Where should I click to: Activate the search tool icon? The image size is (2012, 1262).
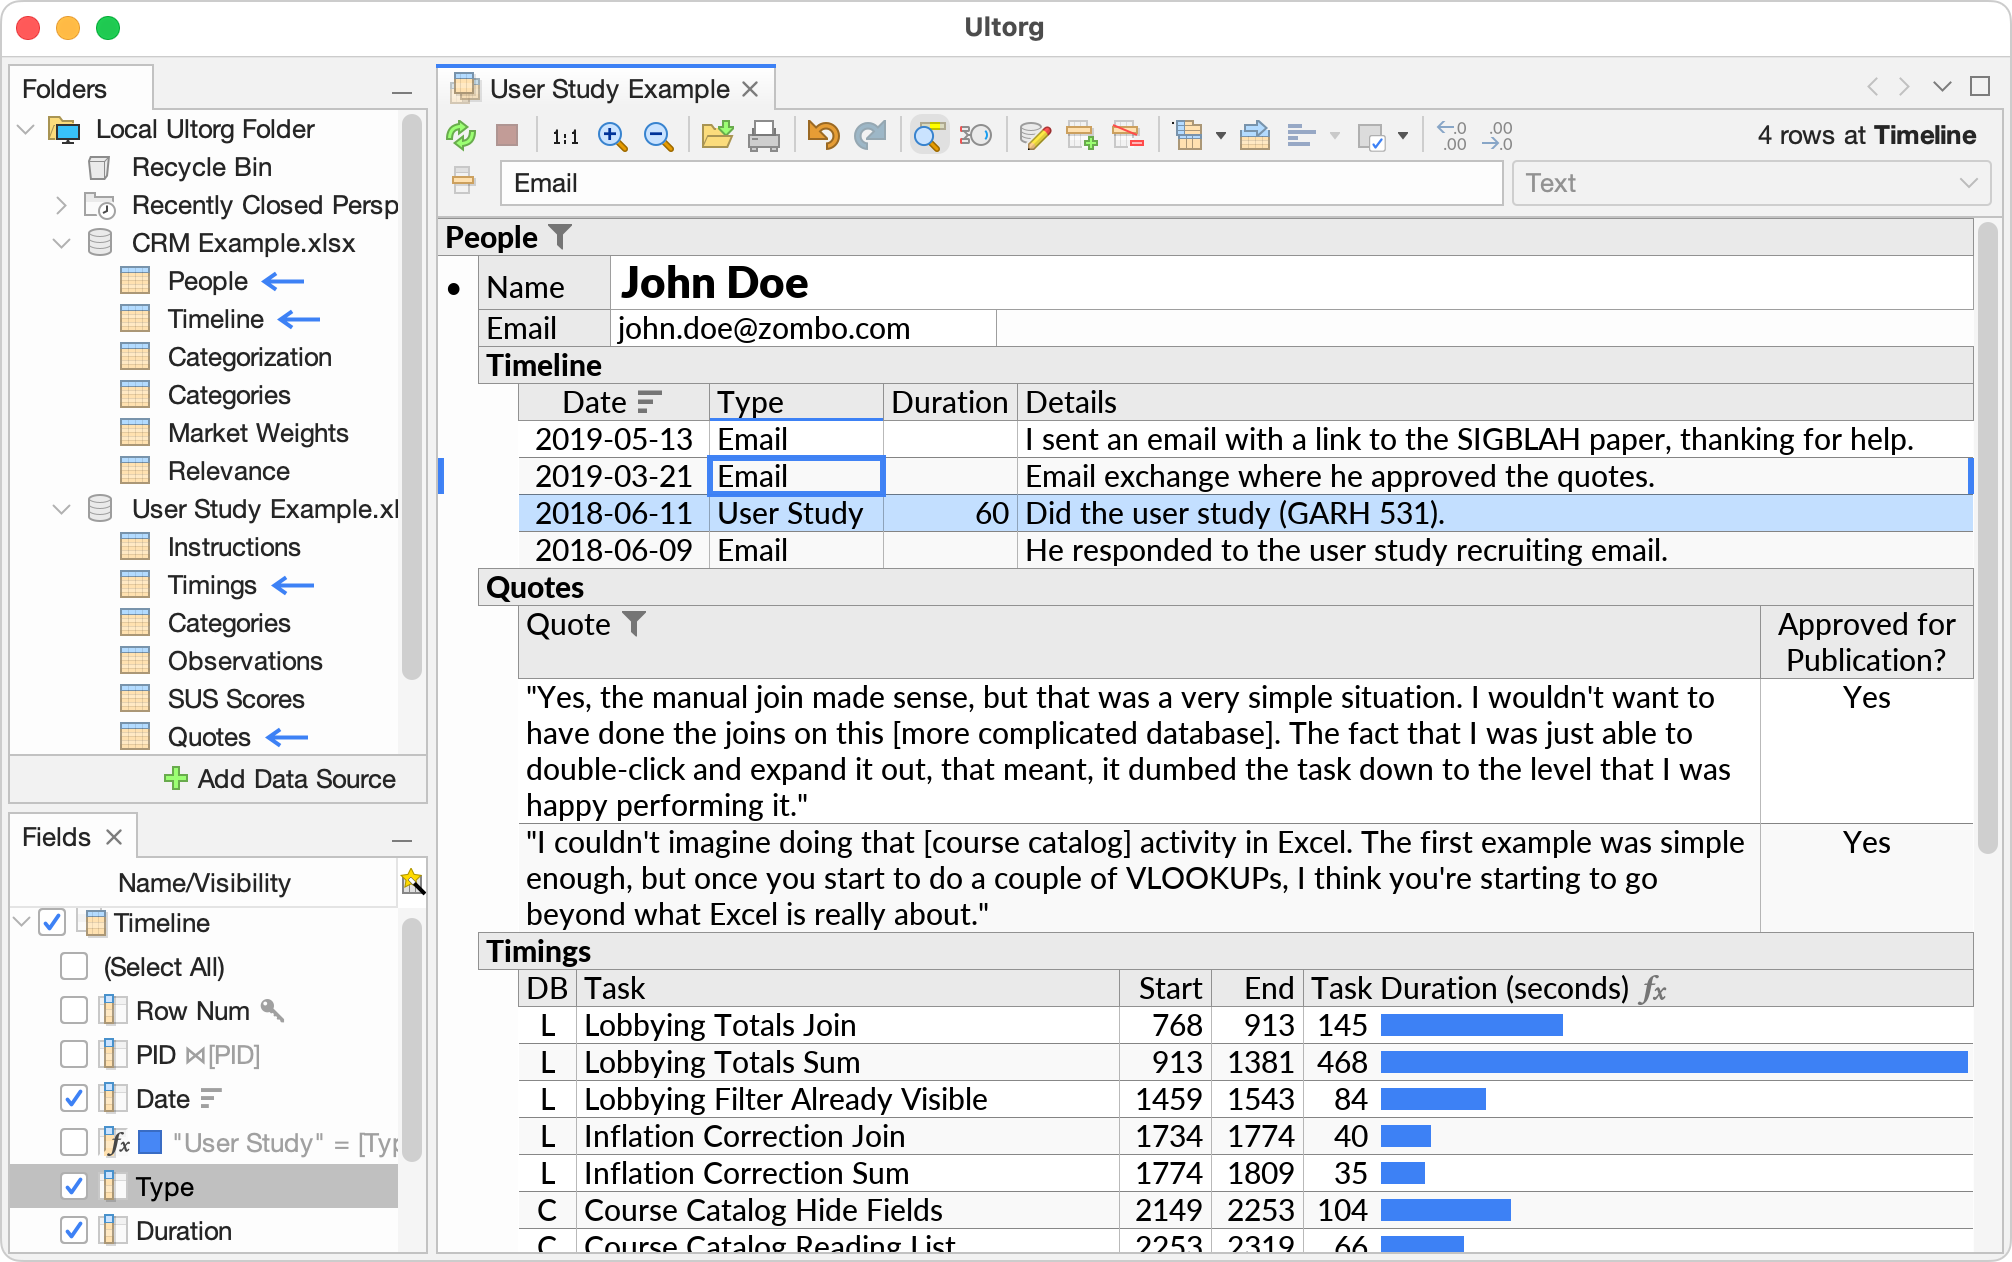928,135
